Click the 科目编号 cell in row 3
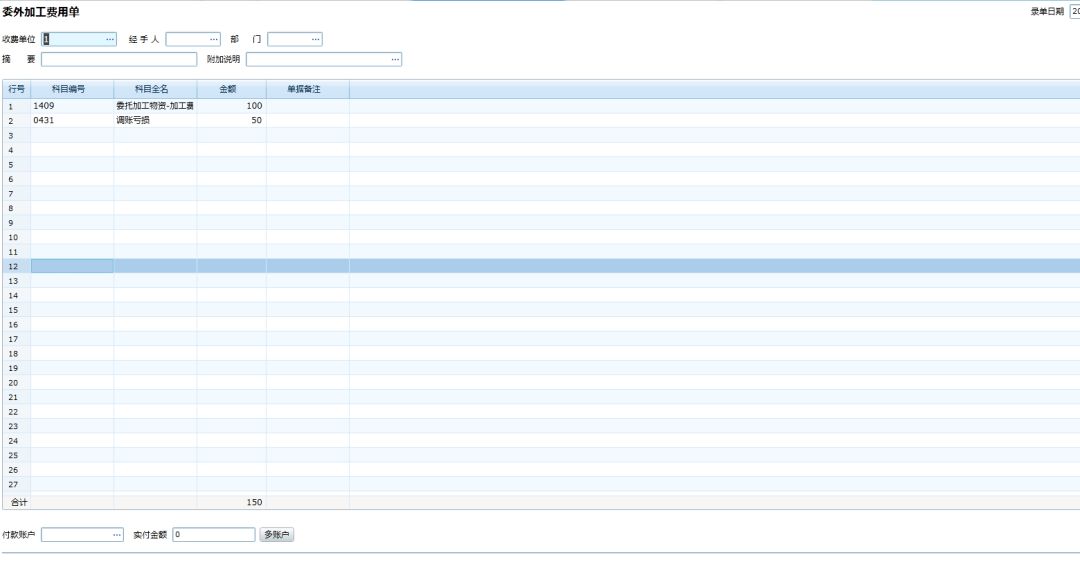The height and width of the screenshot is (571, 1080). (72, 136)
